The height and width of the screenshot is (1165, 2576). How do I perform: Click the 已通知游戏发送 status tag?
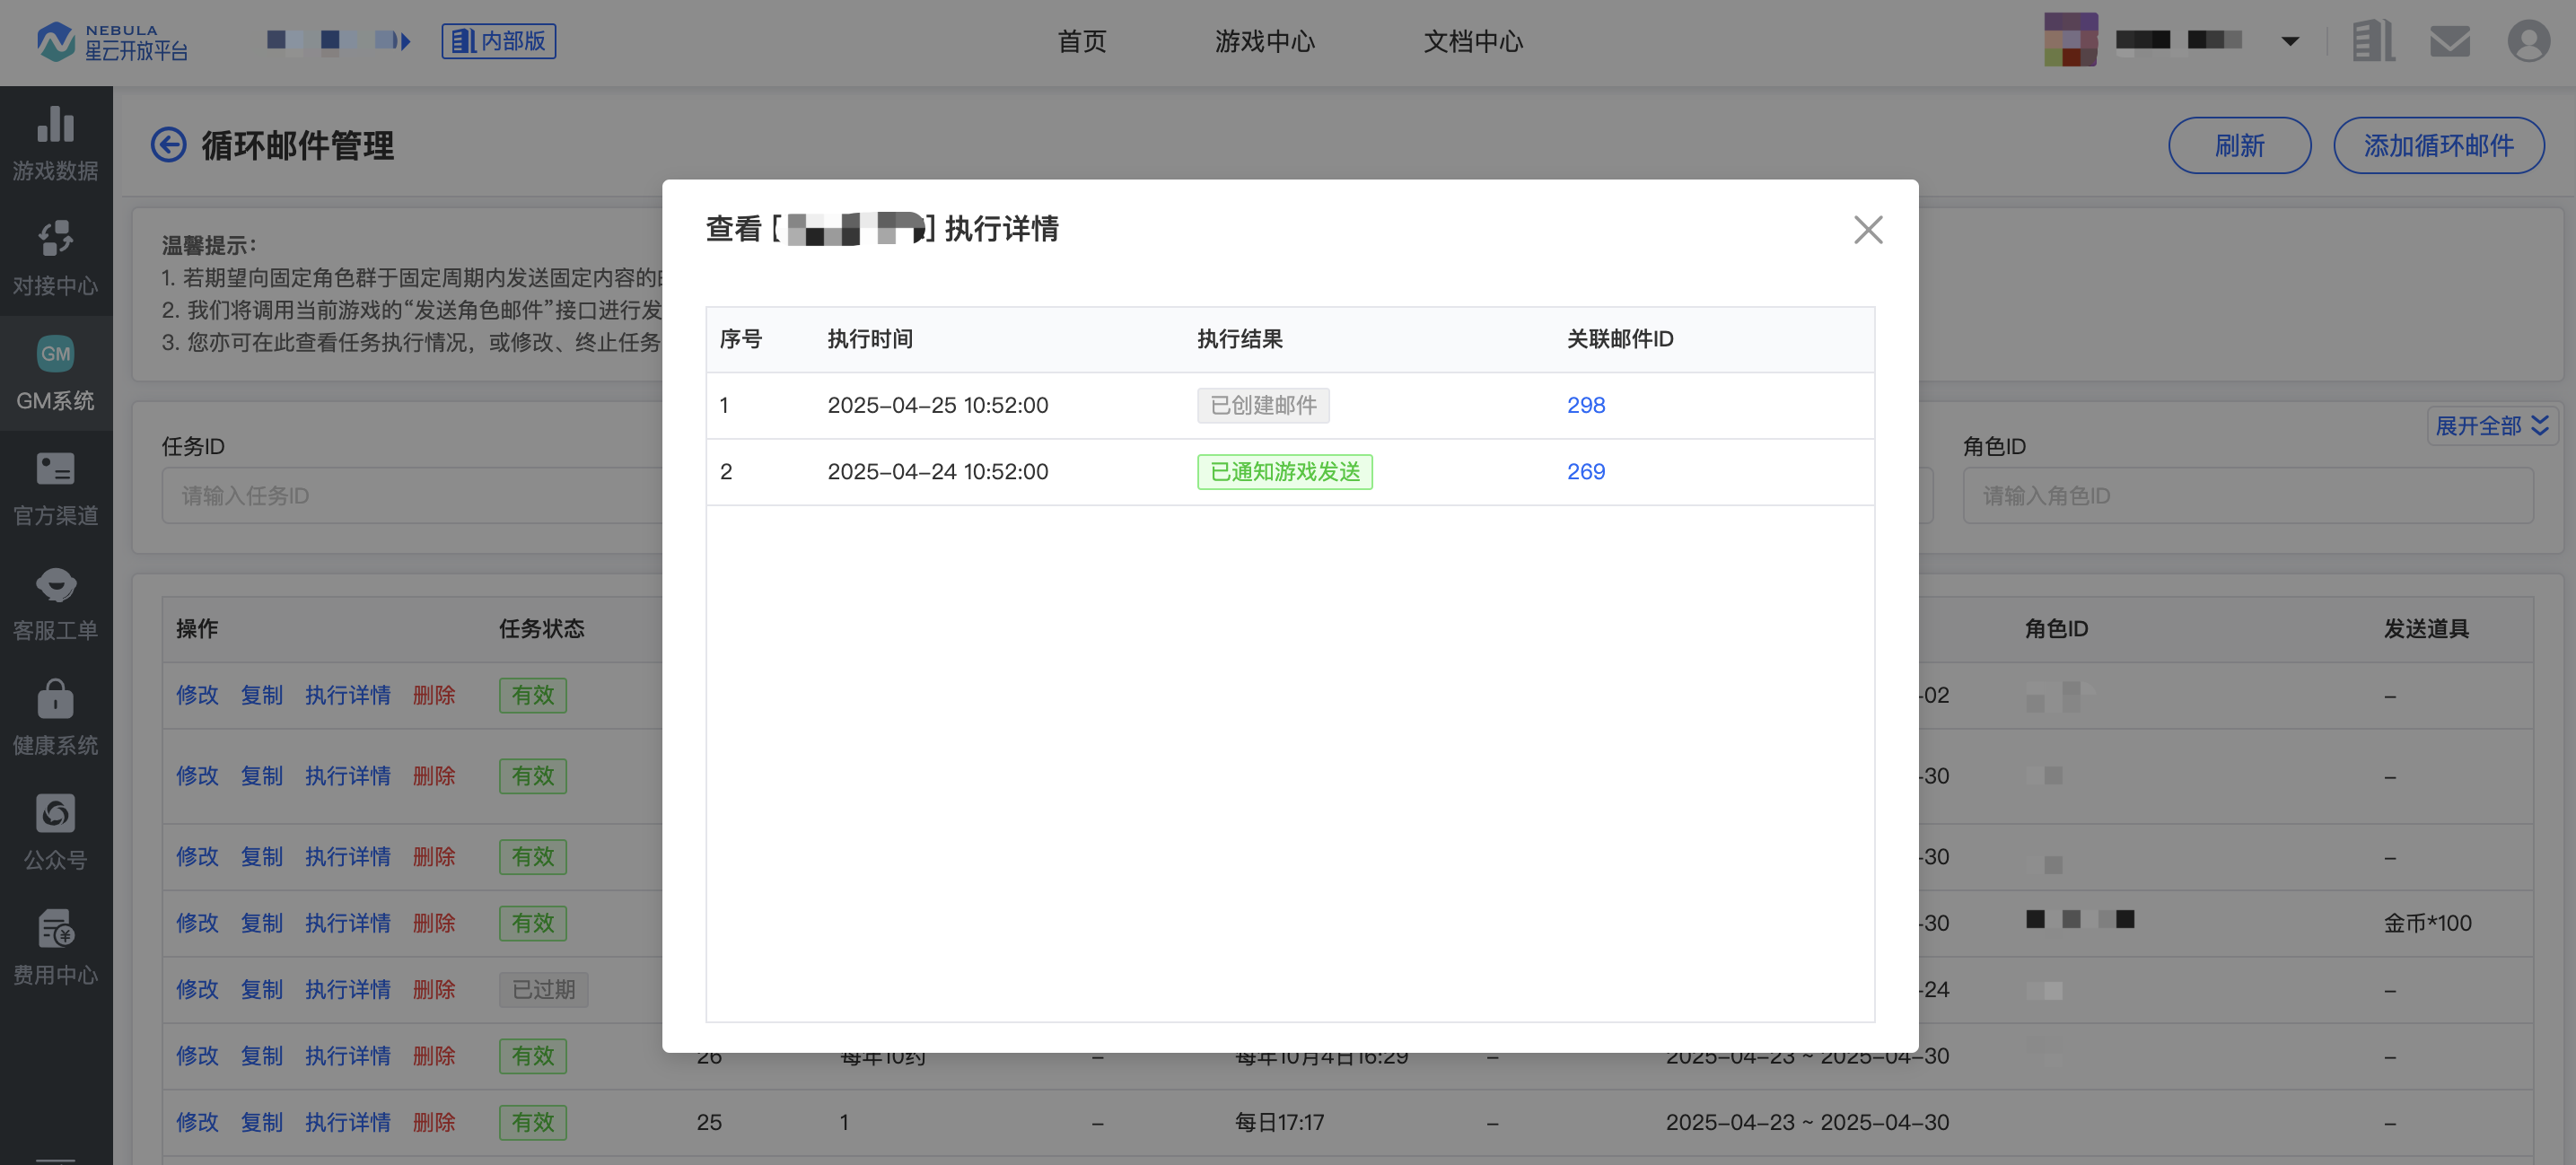tap(1284, 471)
